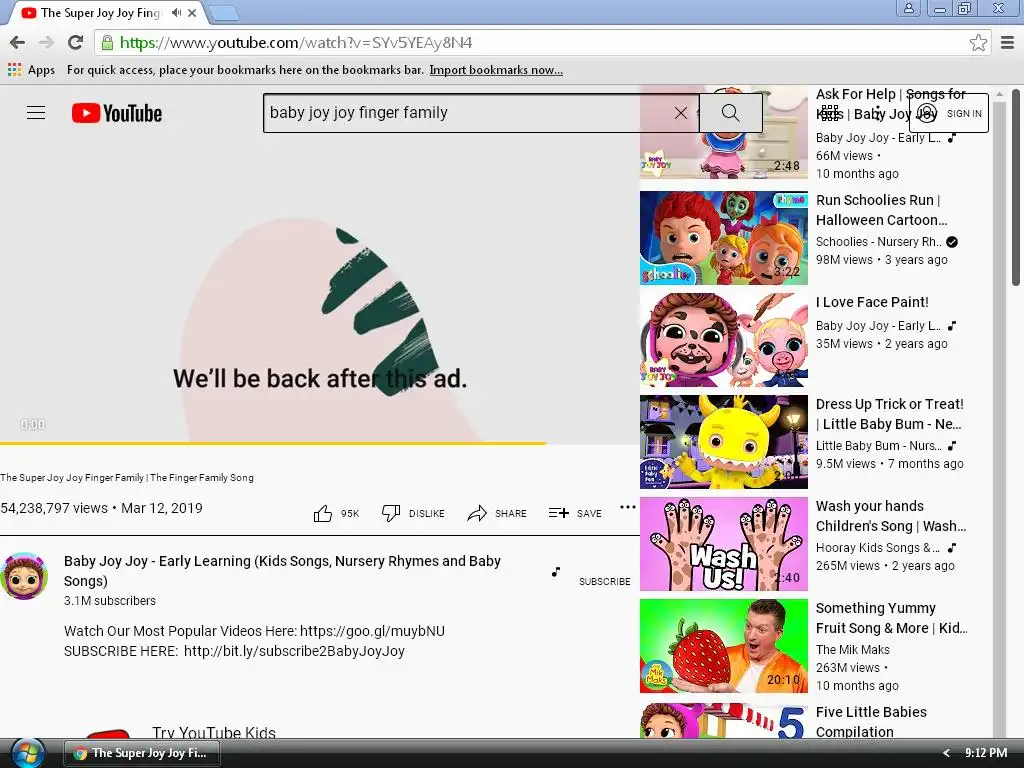
Task: Click I Love Face Paint! title
Action: (872, 302)
